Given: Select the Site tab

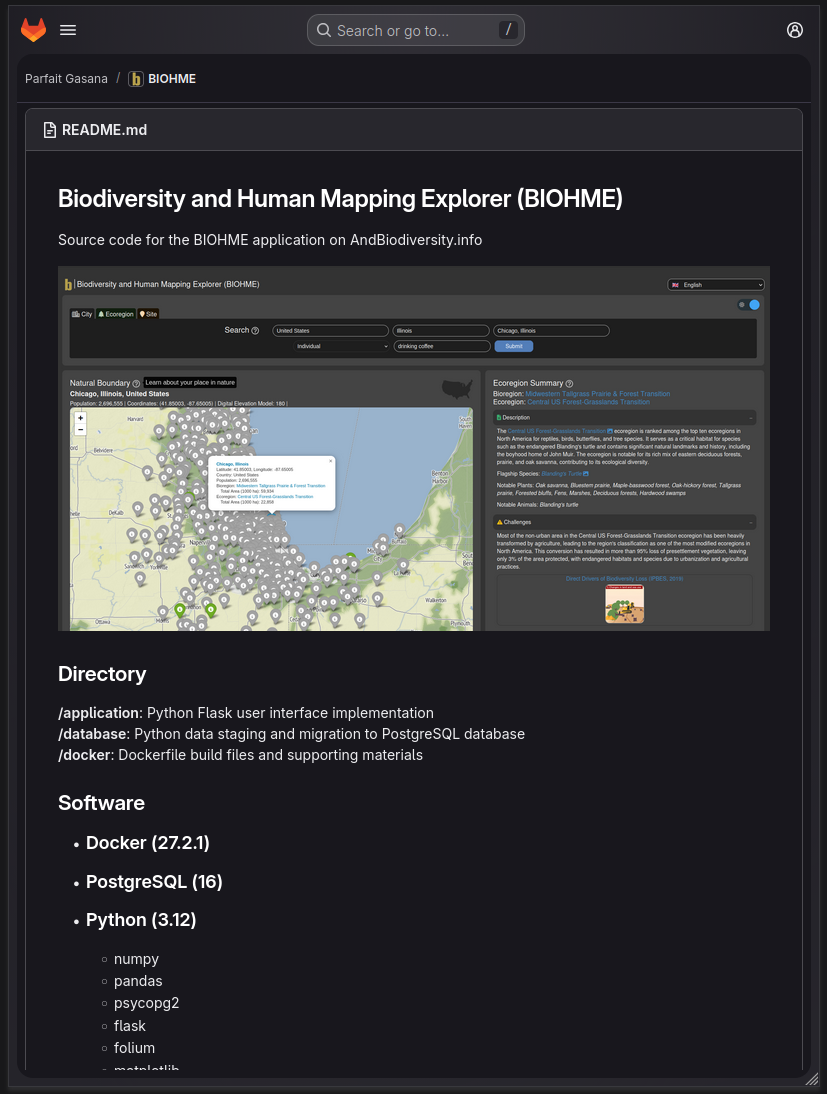Looking at the screenshot, I should tap(148, 313).
